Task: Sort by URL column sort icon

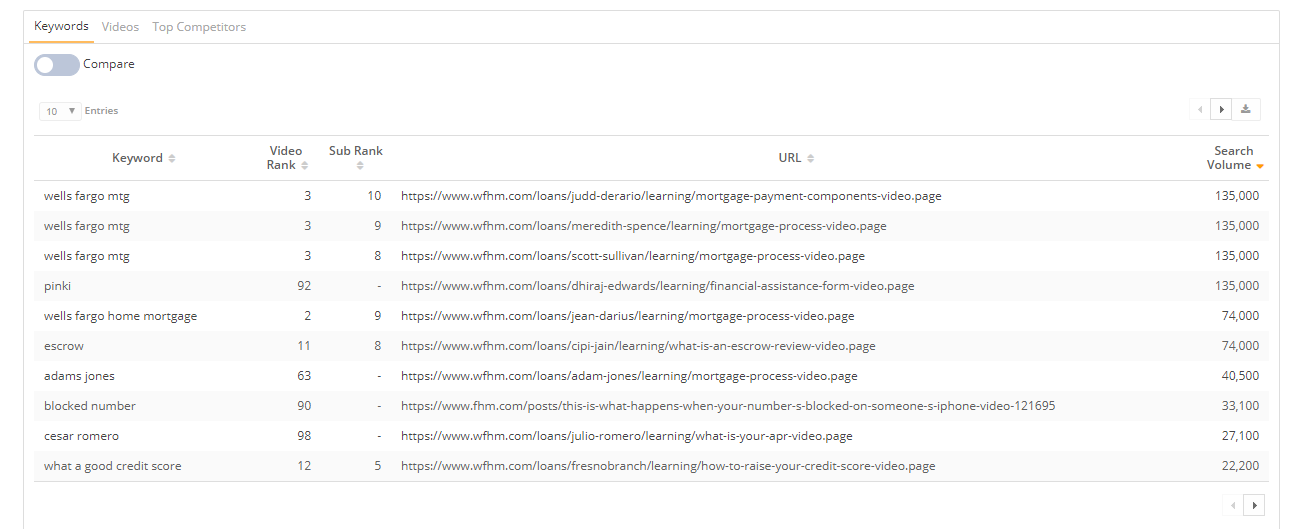Action: tap(810, 159)
